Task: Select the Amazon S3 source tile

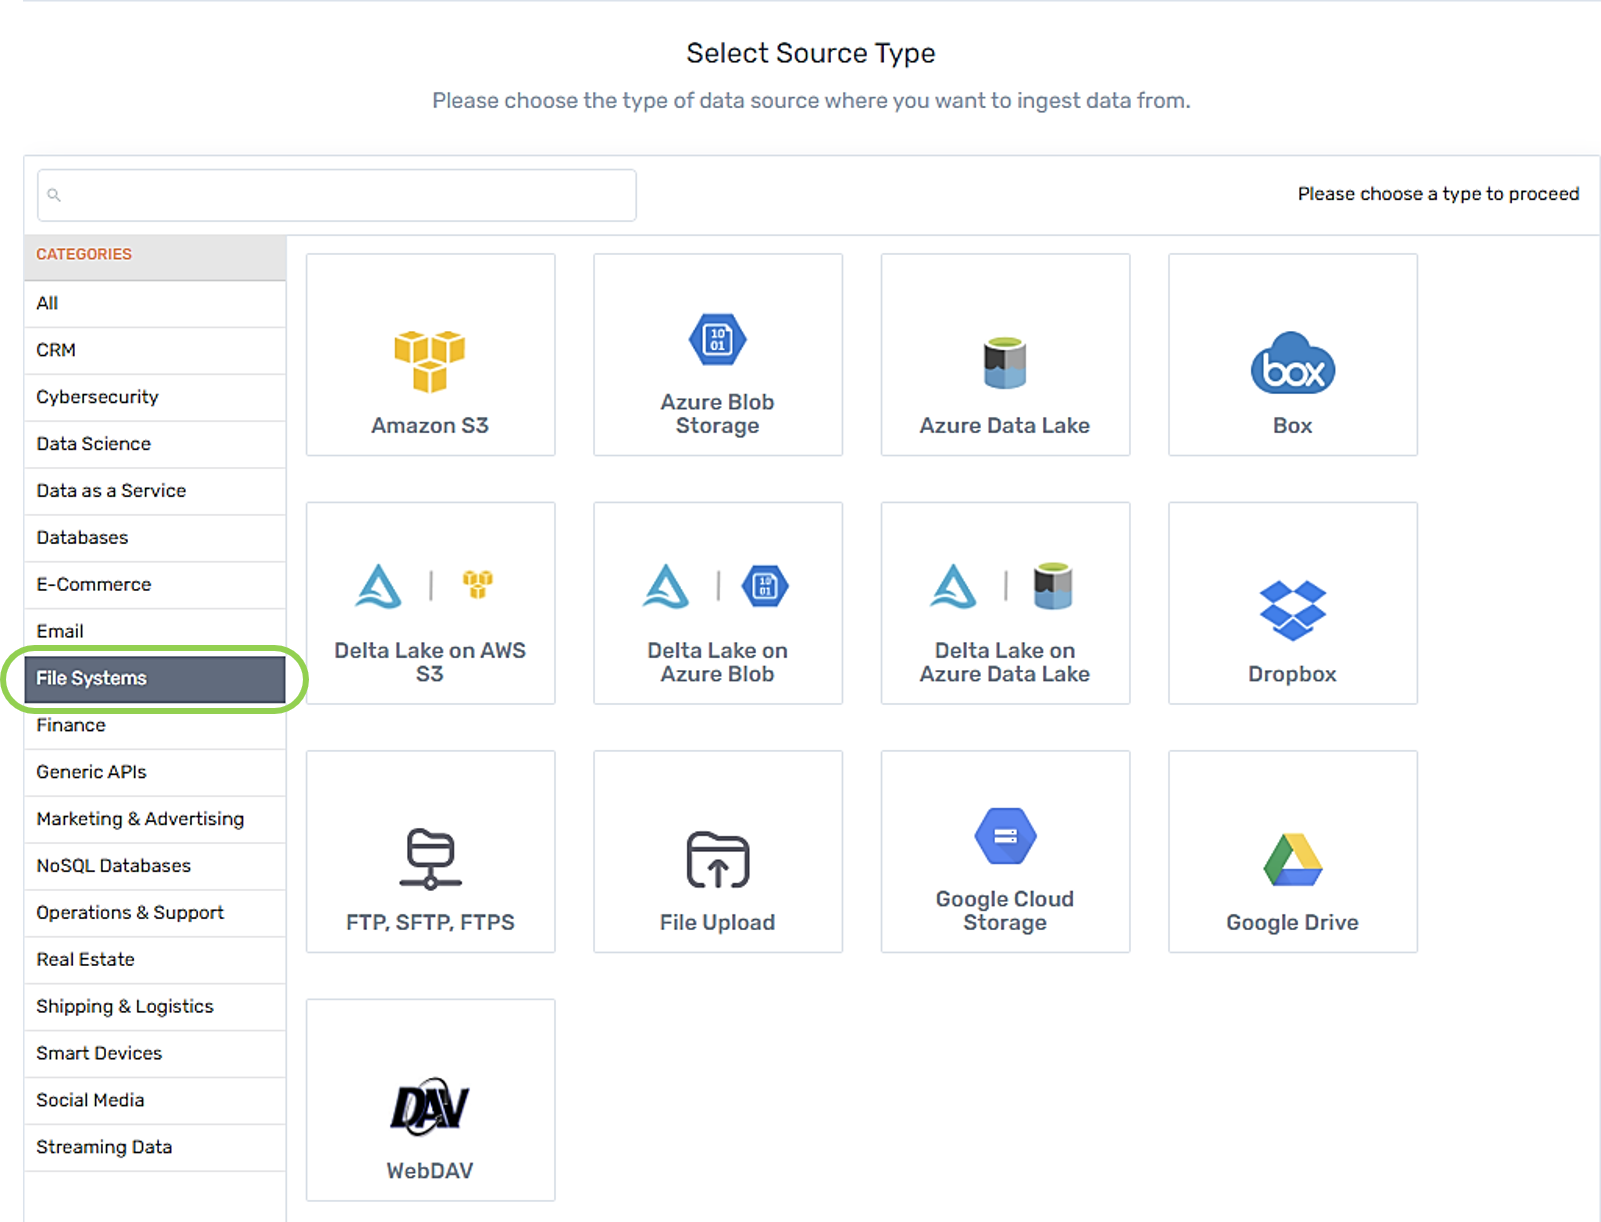Action: click(x=430, y=355)
